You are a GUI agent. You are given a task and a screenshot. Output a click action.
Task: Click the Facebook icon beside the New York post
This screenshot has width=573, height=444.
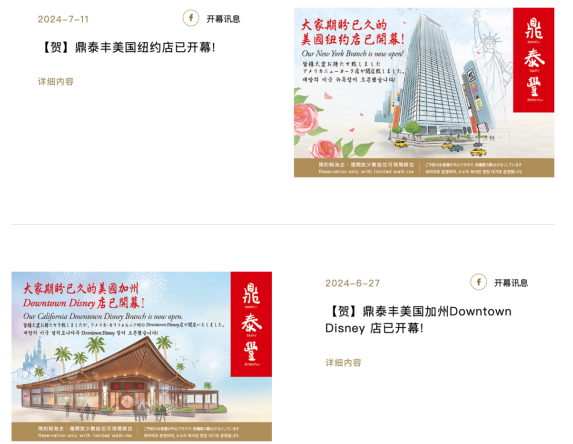point(191,18)
